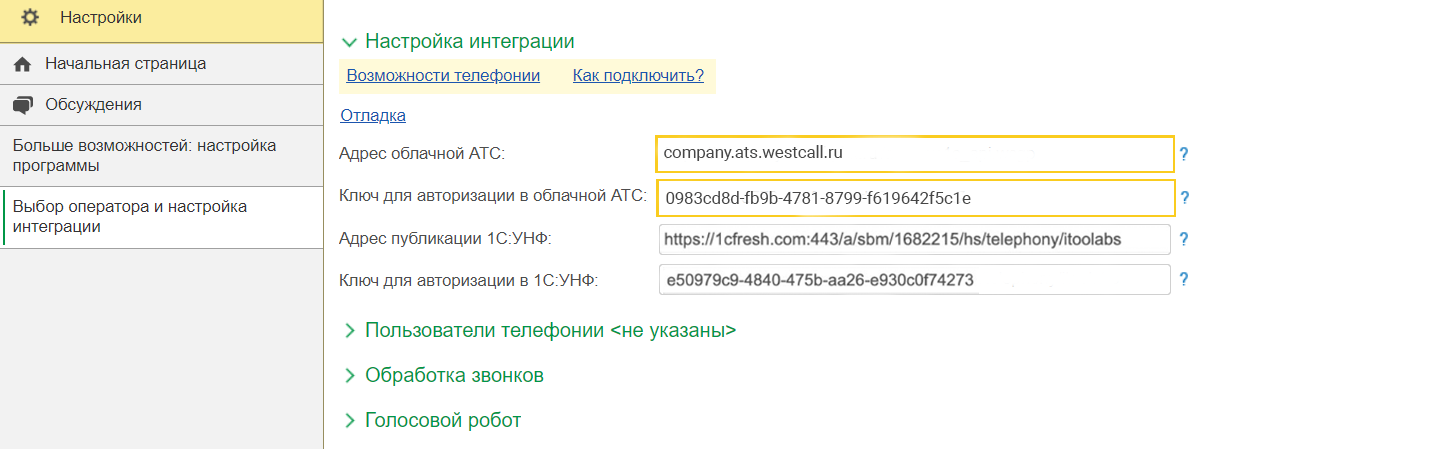Click the Адрес облачной АТС input field
The width and height of the screenshot is (1447, 450).
[915, 154]
